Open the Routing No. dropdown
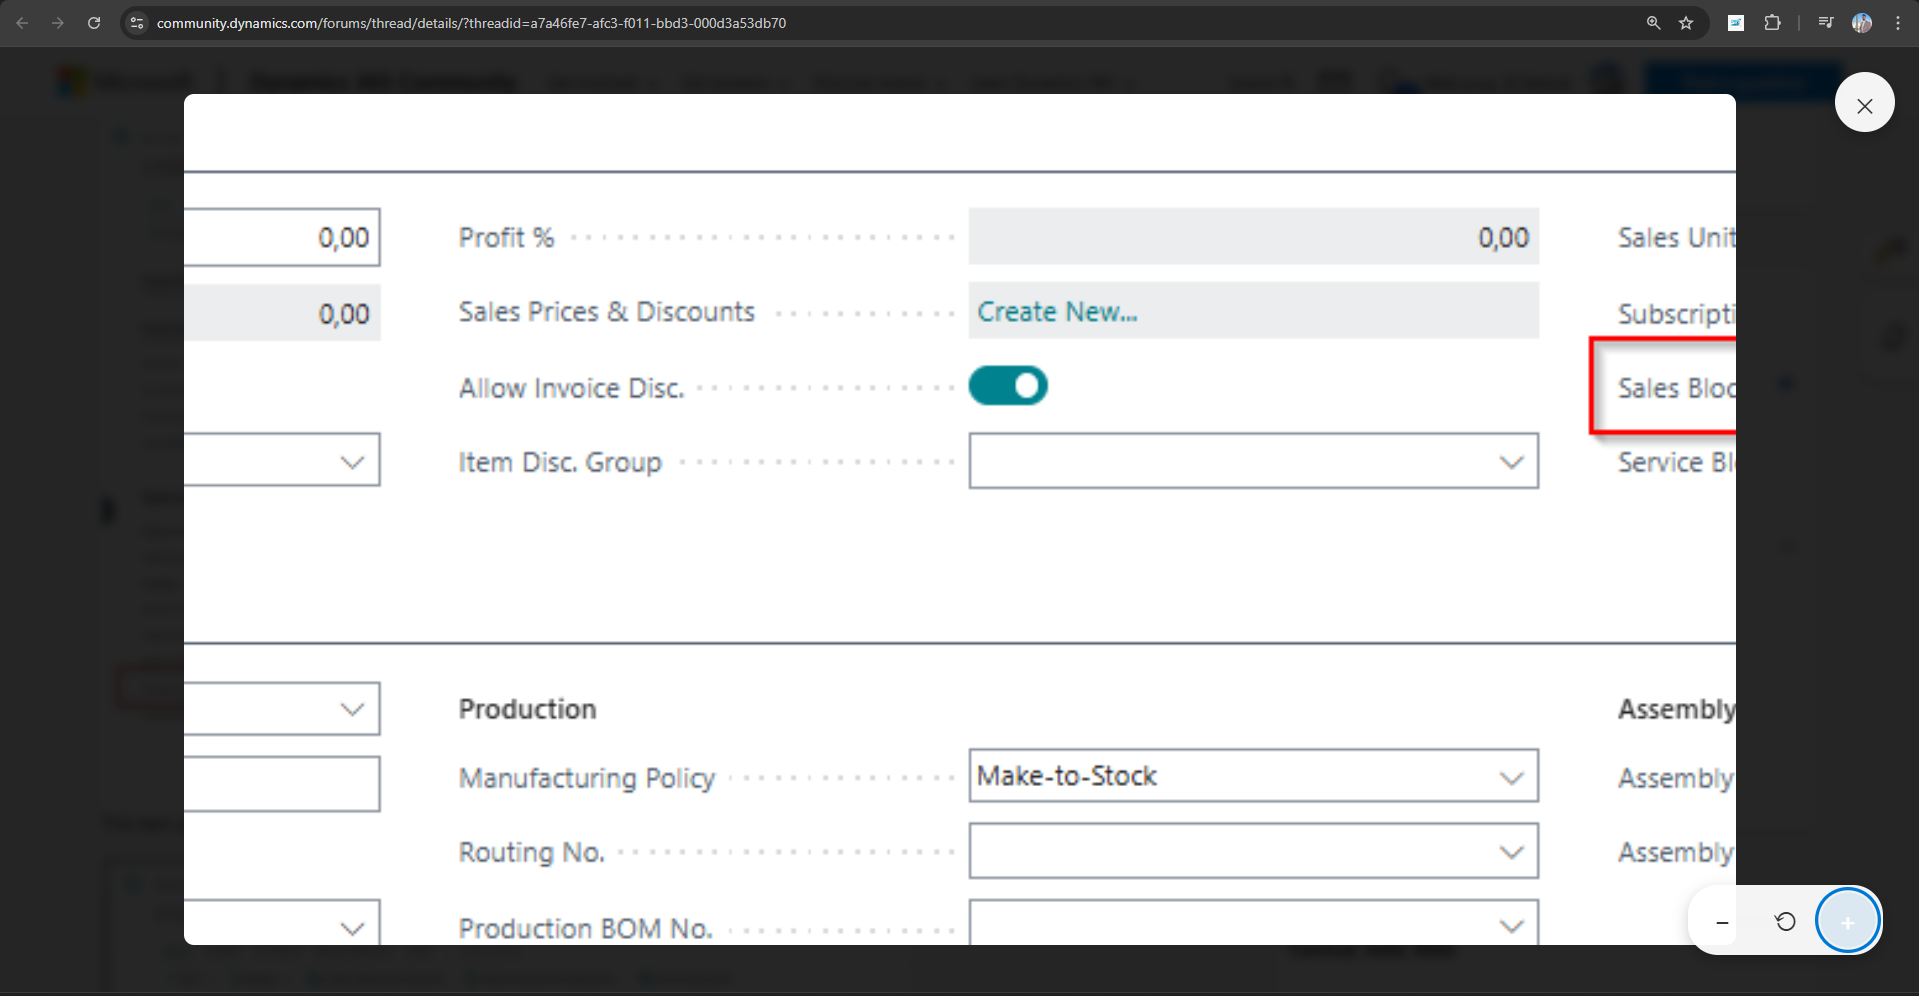 1510,851
